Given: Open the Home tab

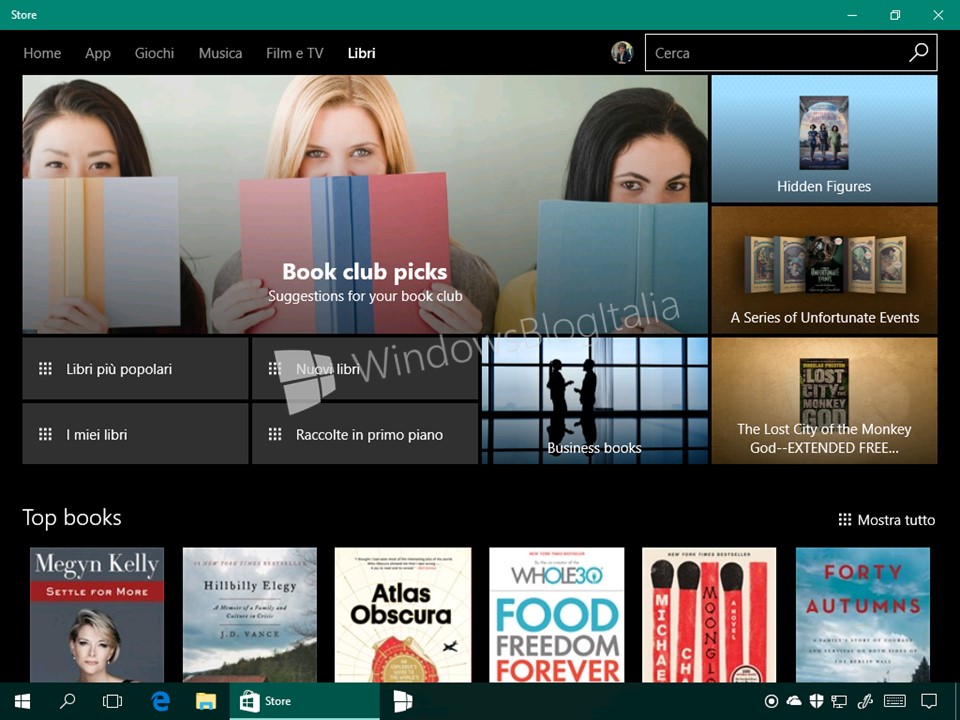Looking at the screenshot, I should 42,53.
